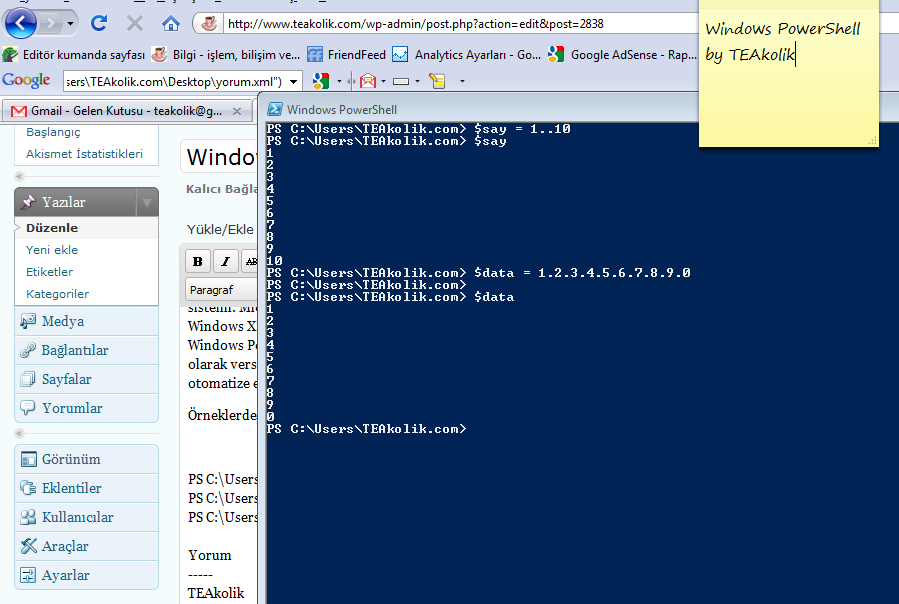Click the Yorumlar speech bubble icon
899x604 pixels.
[28, 408]
